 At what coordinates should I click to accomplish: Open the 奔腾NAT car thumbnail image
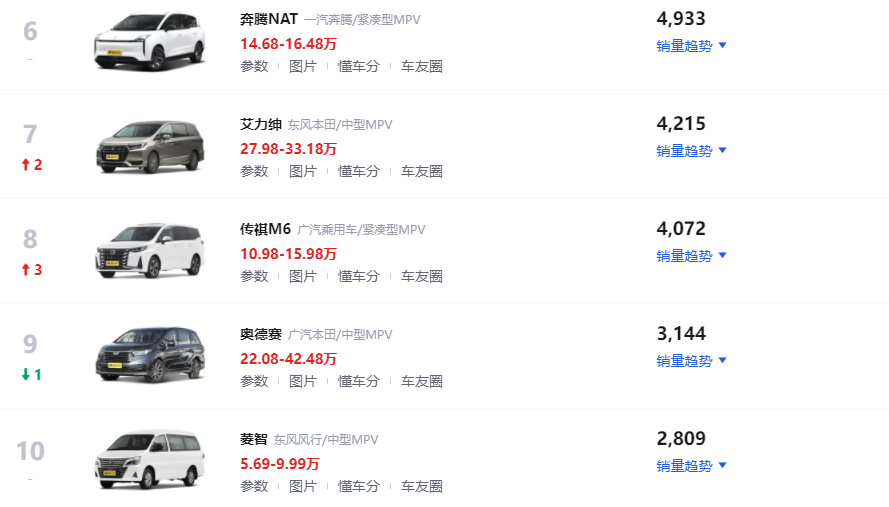(150, 41)
